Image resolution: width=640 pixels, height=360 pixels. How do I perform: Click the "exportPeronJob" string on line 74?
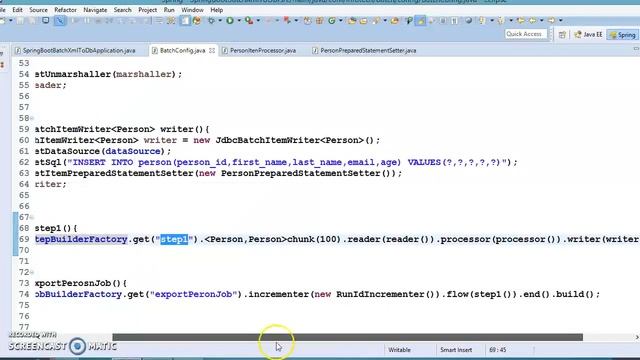point(193,294)
